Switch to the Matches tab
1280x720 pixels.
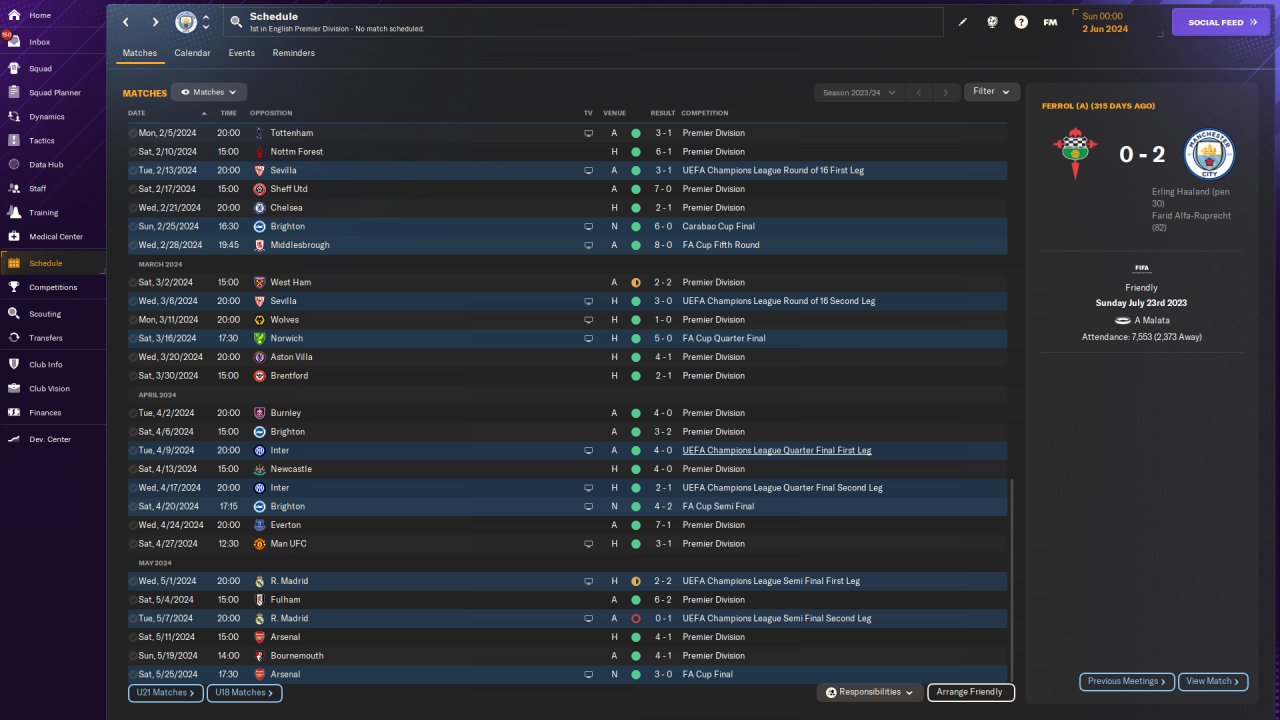[140, 53]
